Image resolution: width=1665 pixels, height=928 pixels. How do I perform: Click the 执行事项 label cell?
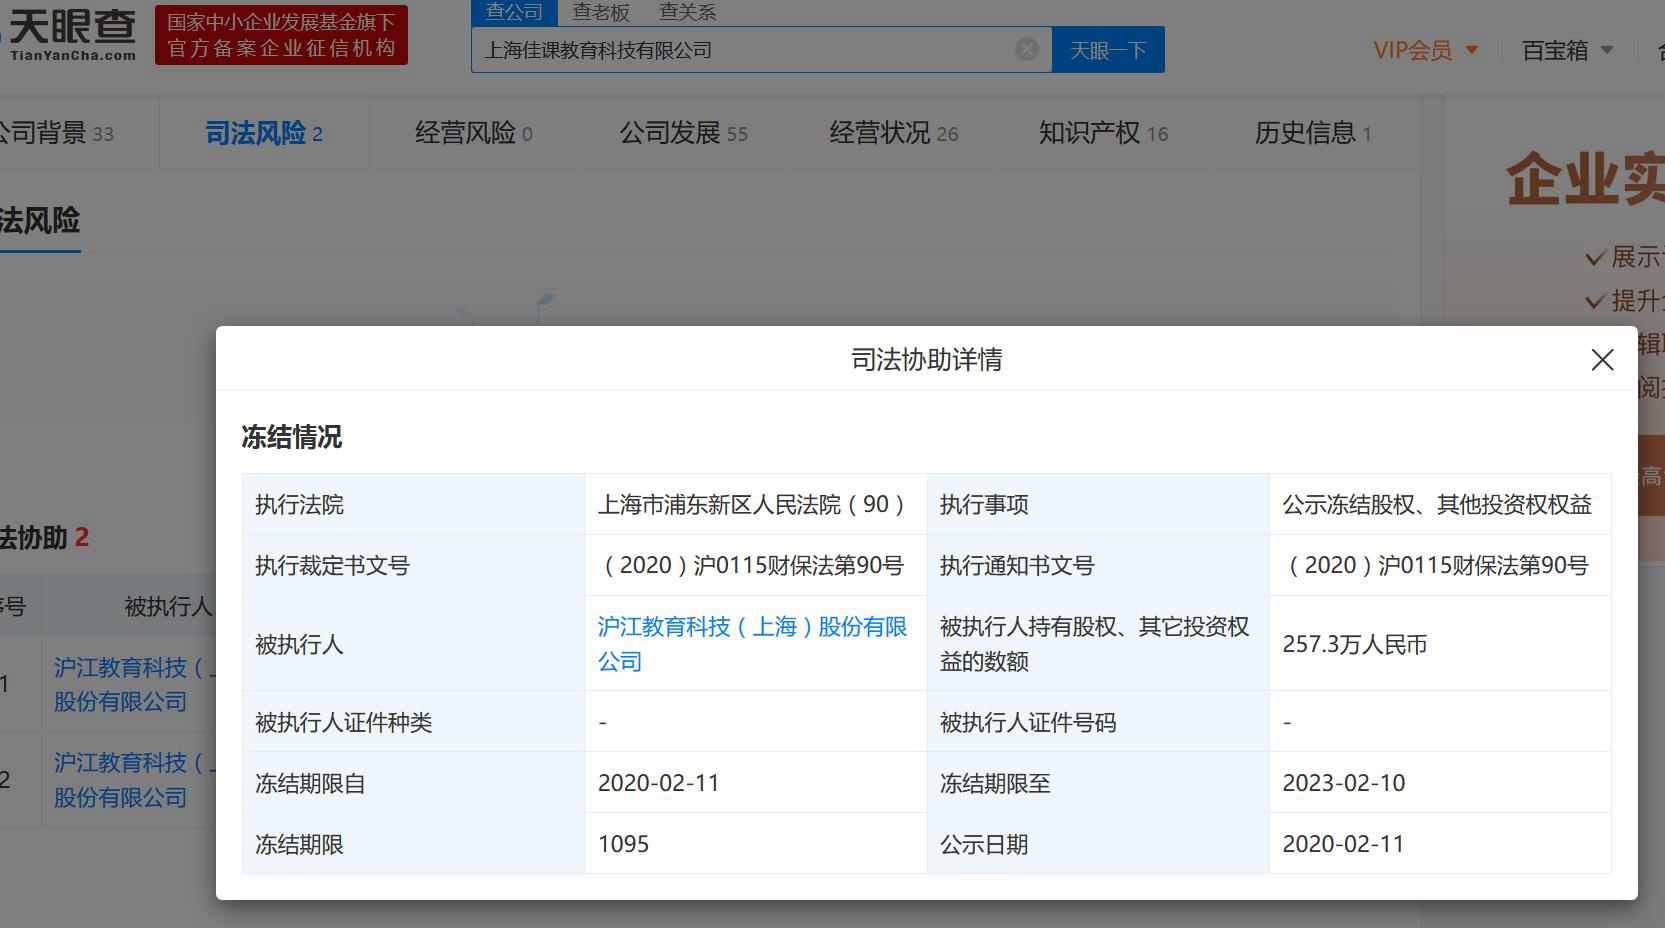pos(1098,505)
